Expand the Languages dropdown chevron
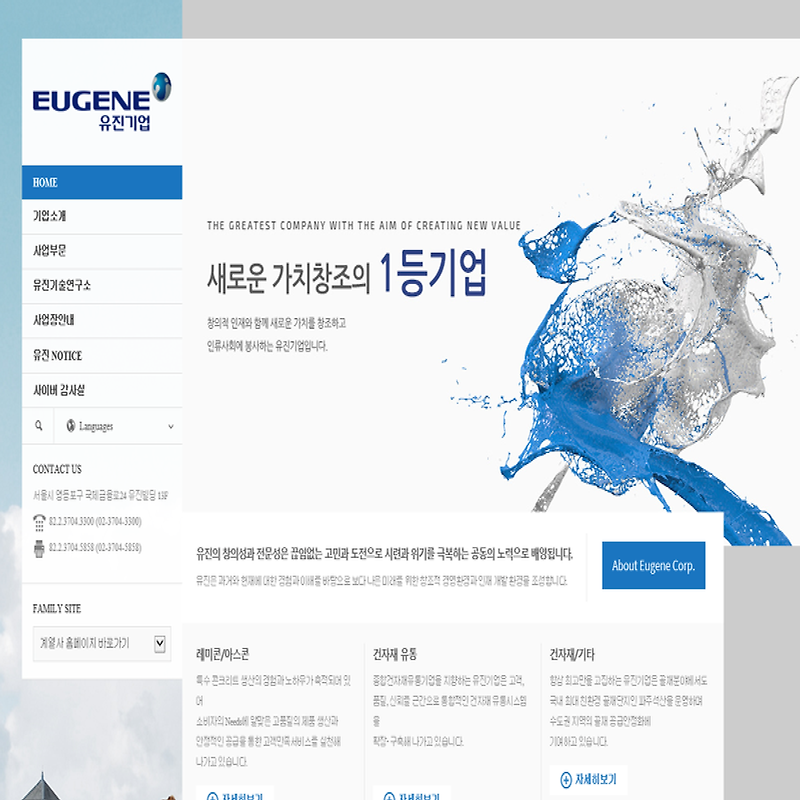Image resolution: width=800 pixels, height=800 pixels. pos(171,427)
